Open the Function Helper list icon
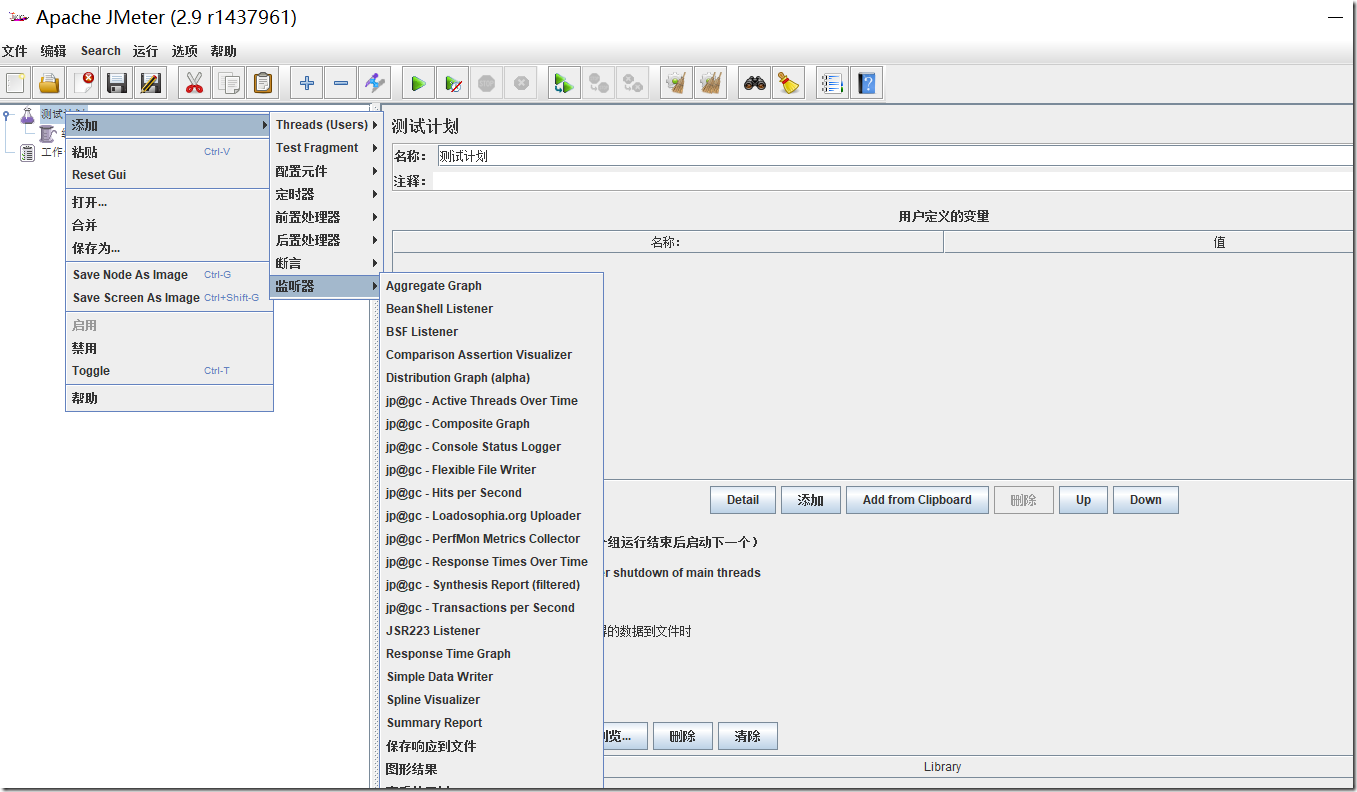Viewport: 1357px width, 792px height. pyautogui.click(x=832, y=83)
